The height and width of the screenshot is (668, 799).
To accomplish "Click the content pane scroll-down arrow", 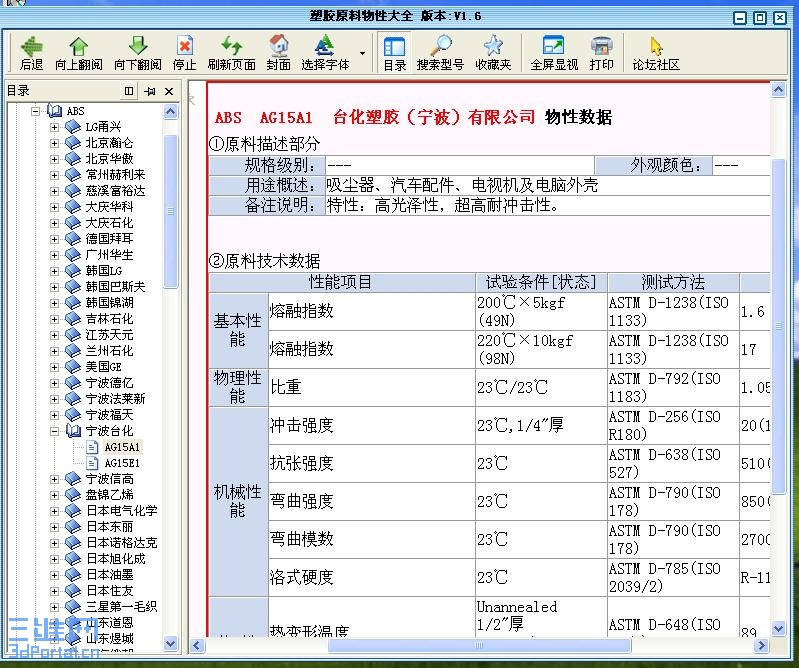I will click(778, 628).
